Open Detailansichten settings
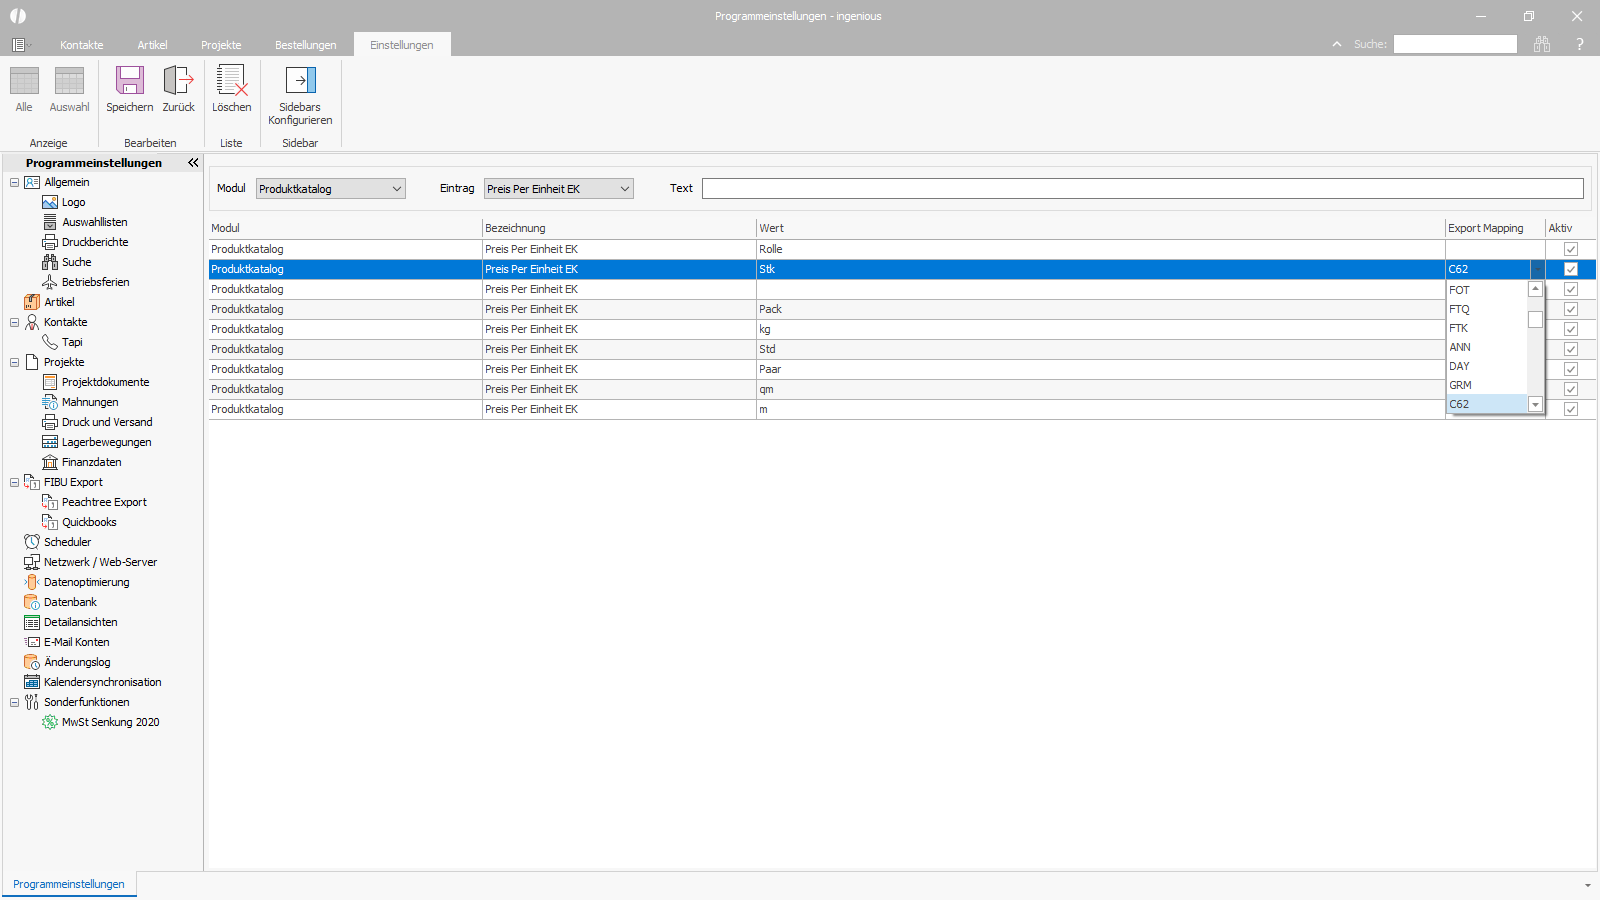The width and height of the screenshot is (1600, 900). [80, 622]
